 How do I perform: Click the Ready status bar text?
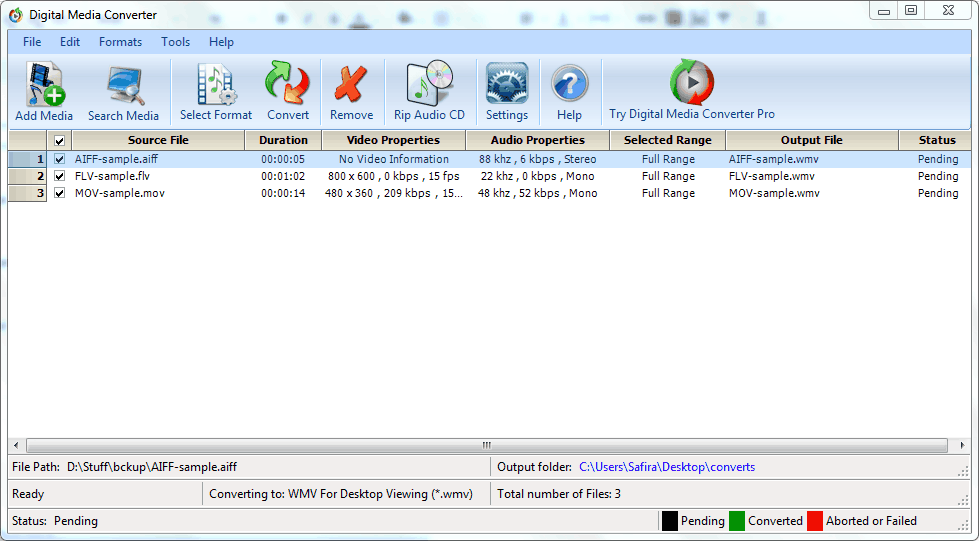pos(28,494)
